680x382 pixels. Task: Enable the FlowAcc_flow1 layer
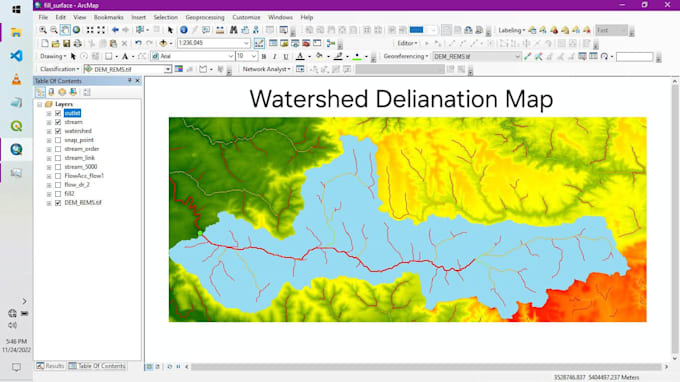pos(58,176)
